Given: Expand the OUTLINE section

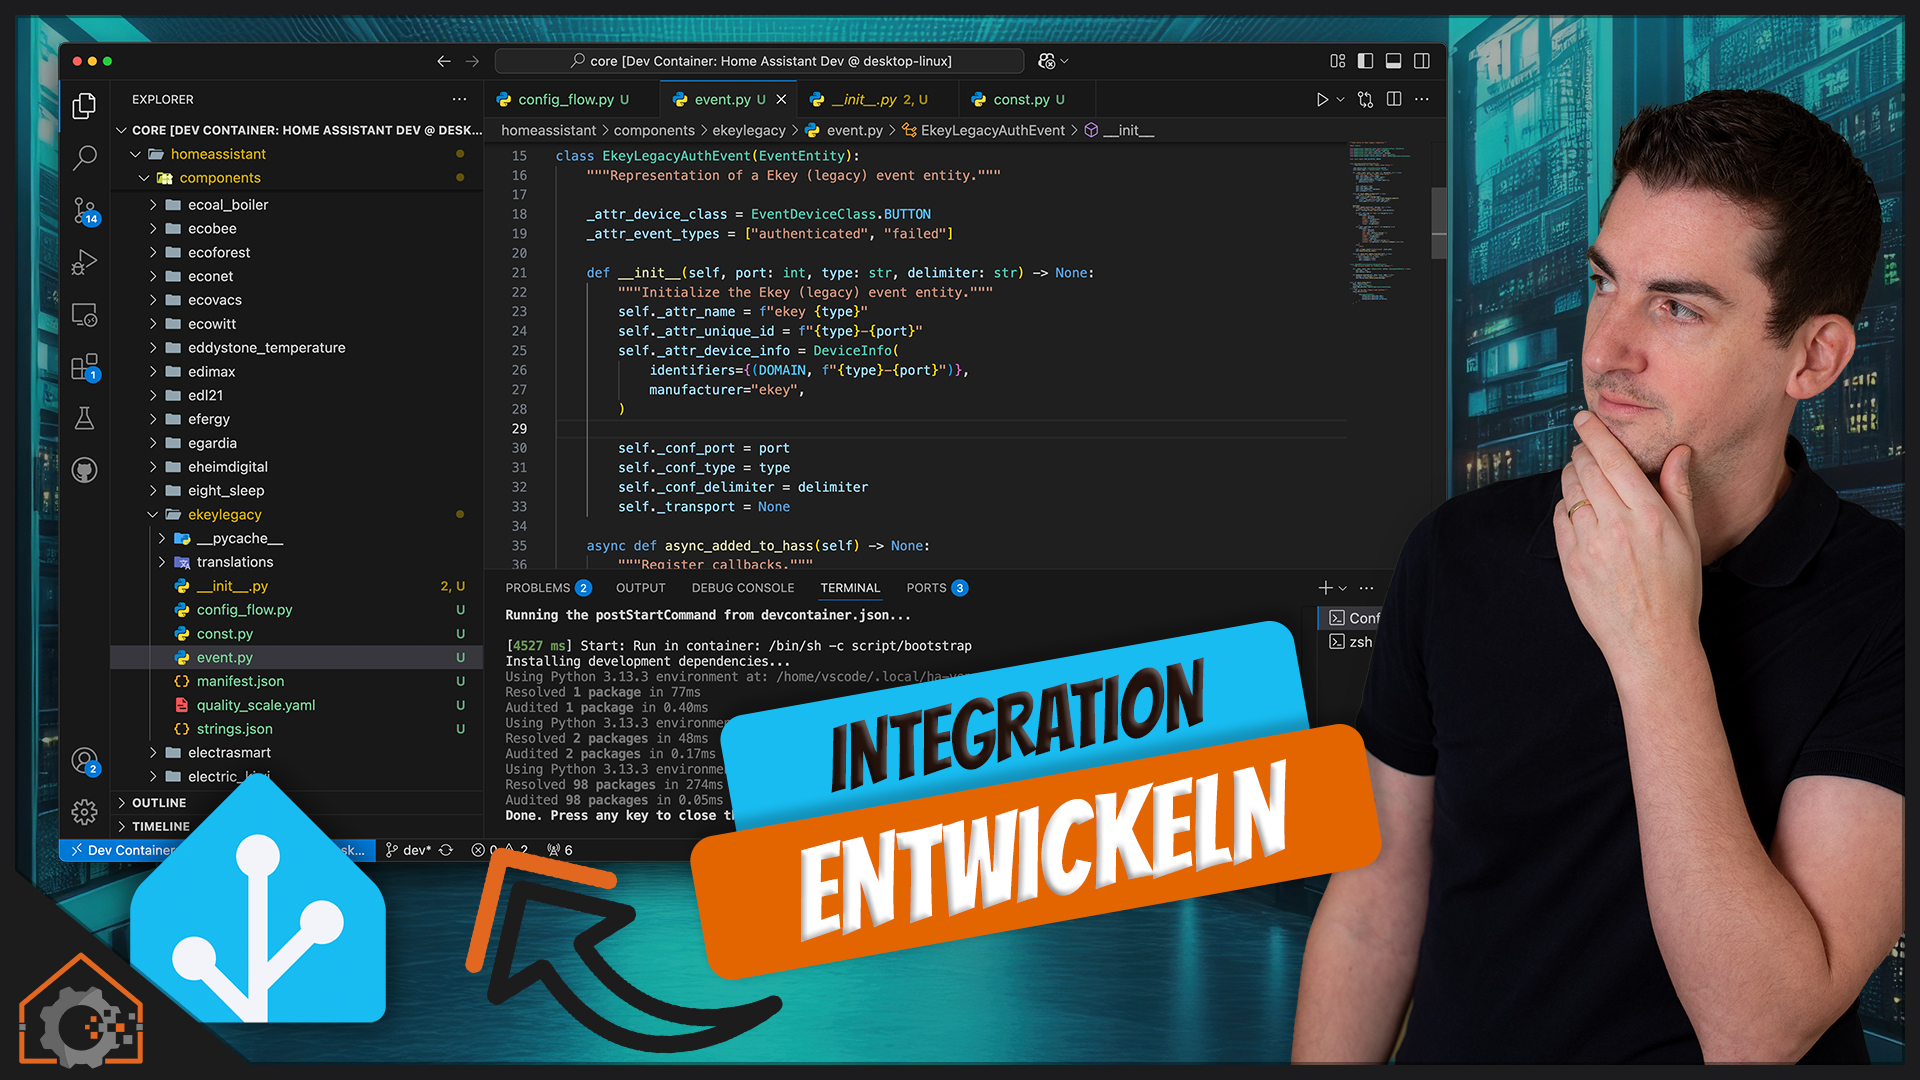Looking at the screenshot, I should pos(160,802).
